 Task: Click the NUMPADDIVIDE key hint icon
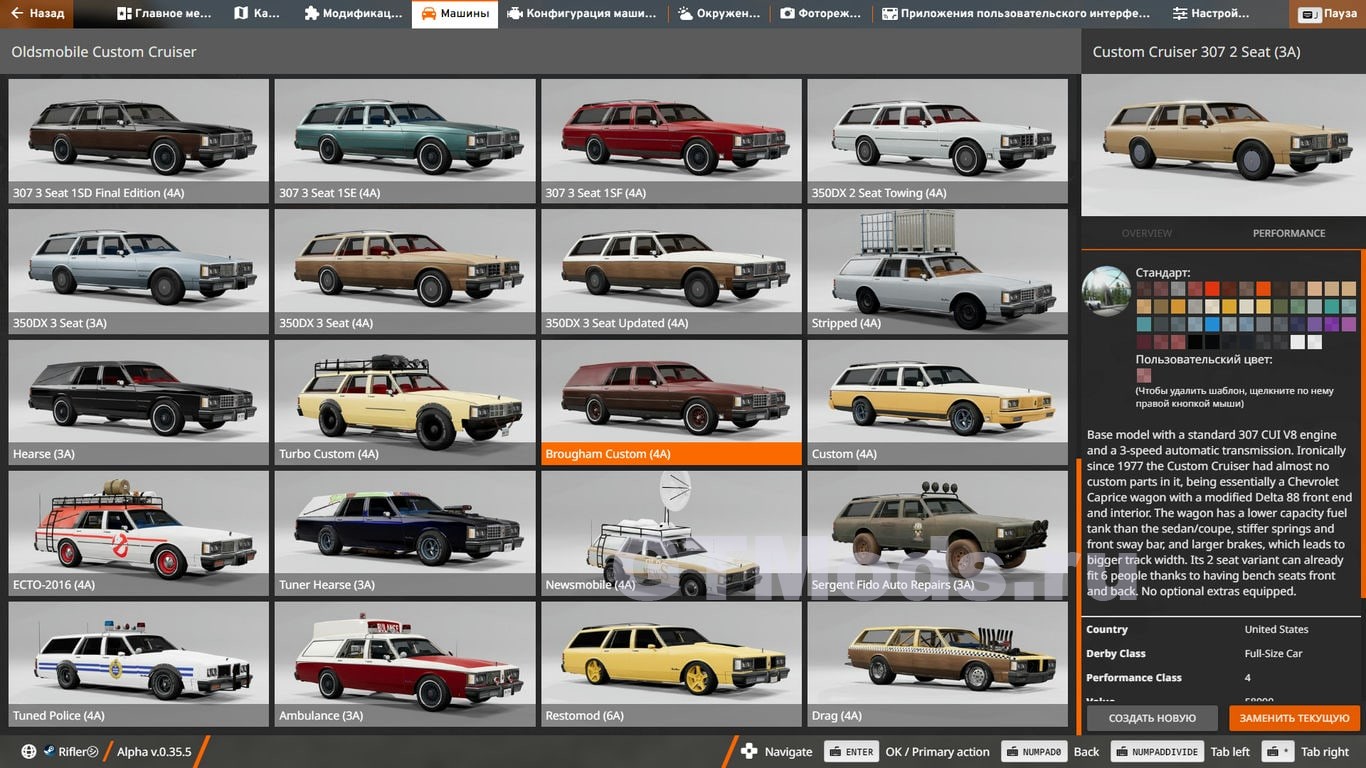point(1157,752)
